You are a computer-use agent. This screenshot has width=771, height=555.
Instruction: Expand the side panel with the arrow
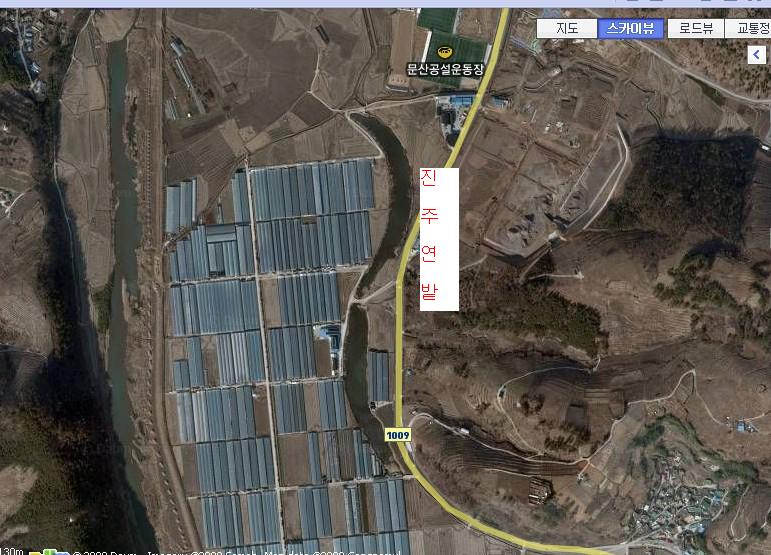757,54
